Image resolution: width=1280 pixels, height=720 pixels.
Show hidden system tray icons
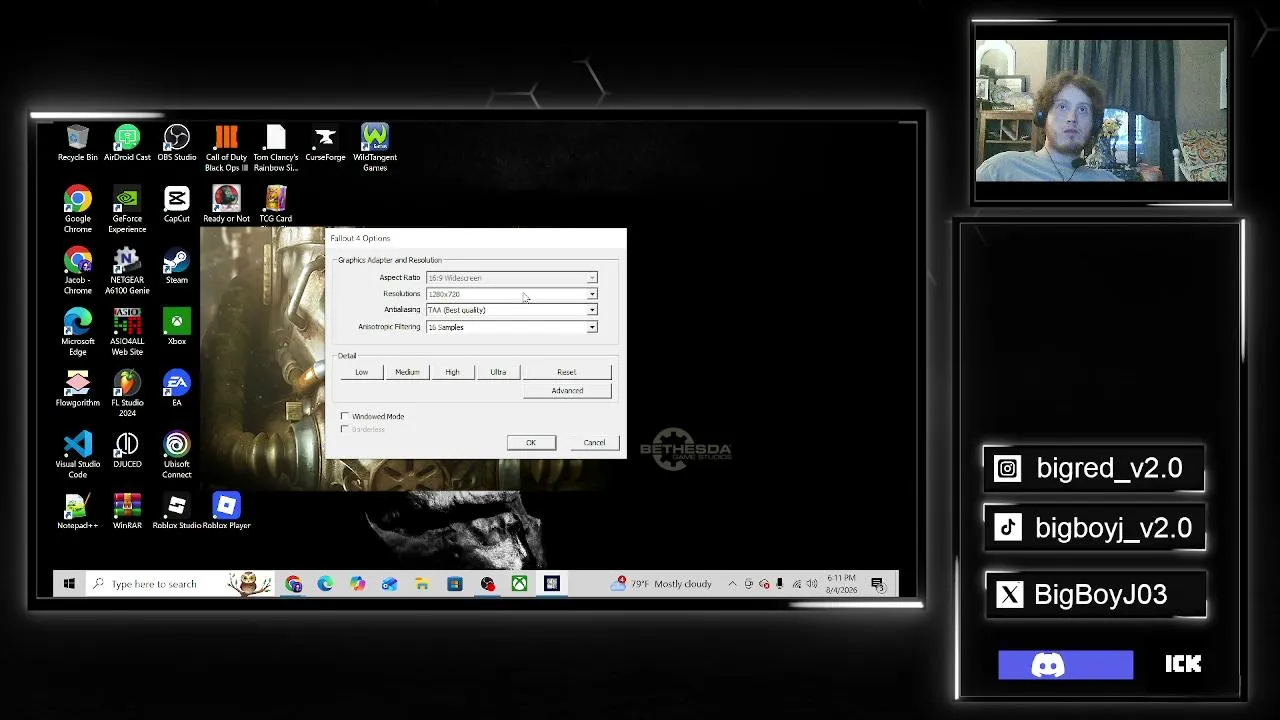(x=732, y=584)
